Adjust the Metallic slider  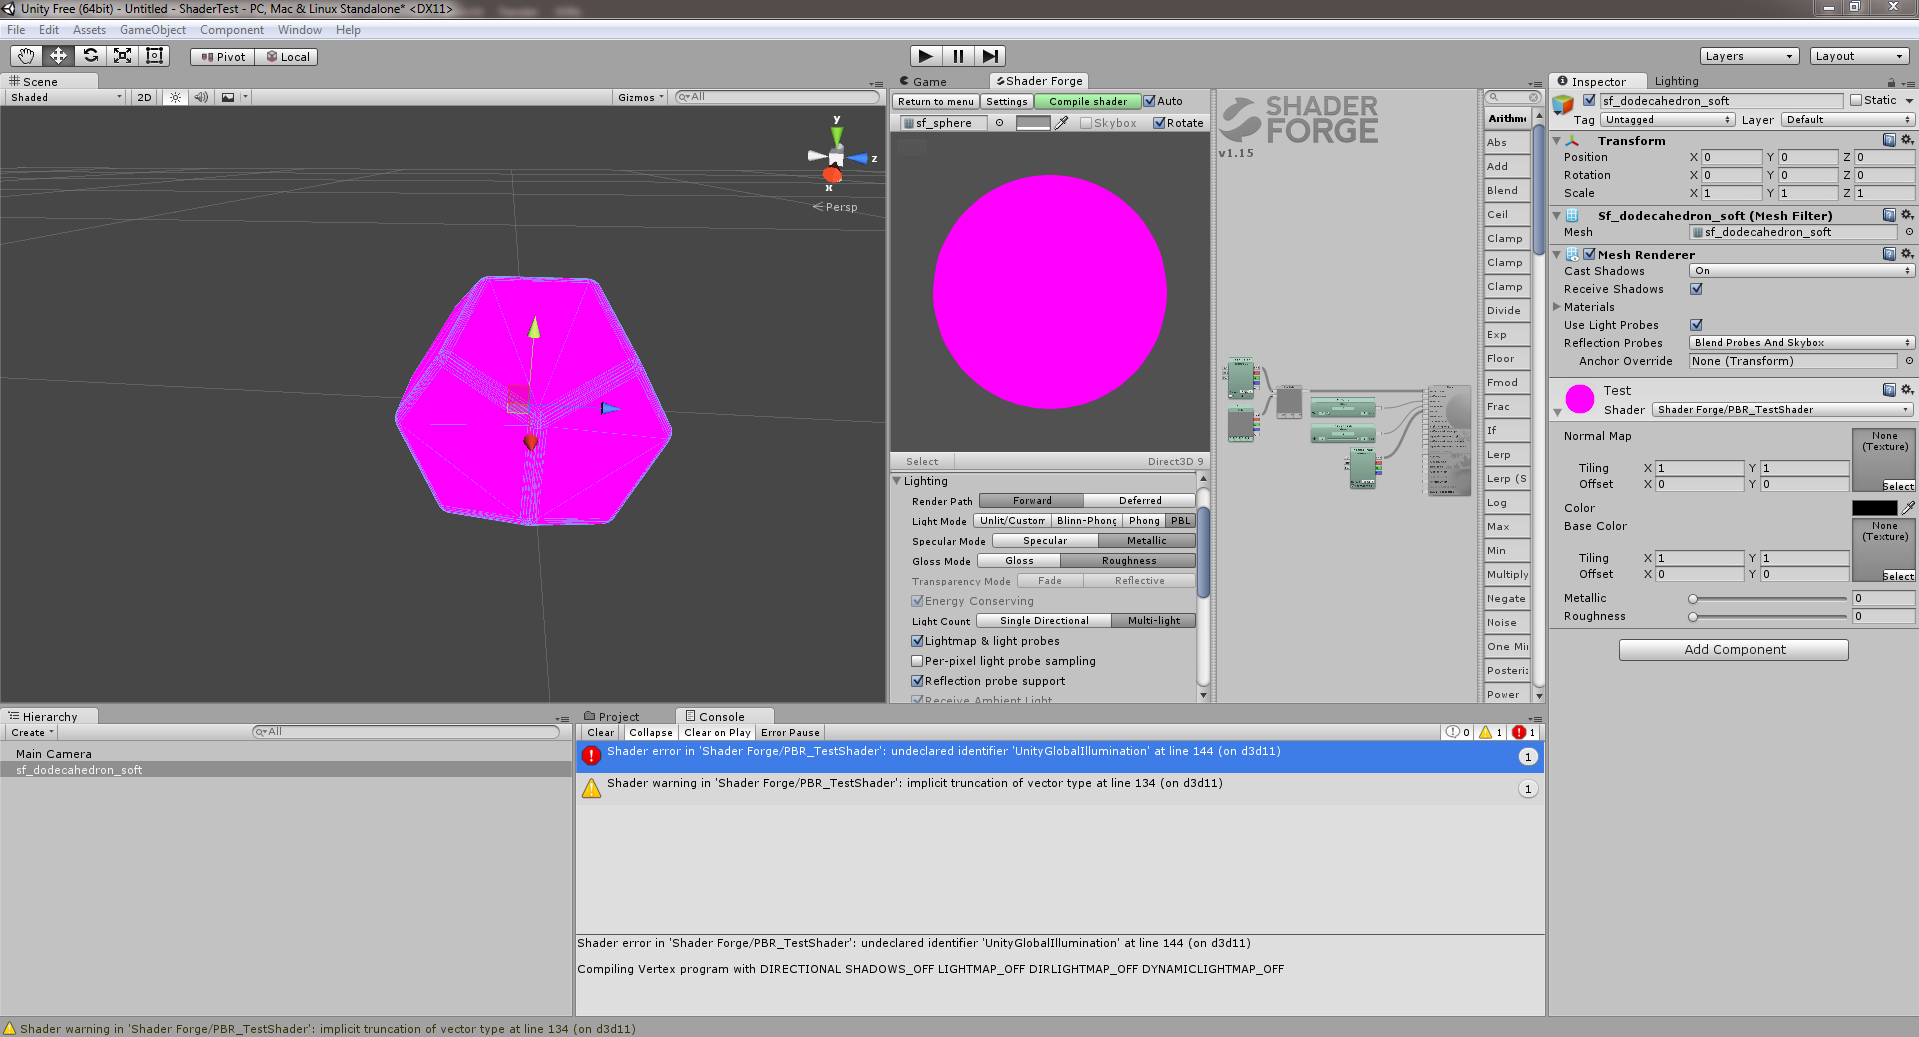tap(1769, 598)
